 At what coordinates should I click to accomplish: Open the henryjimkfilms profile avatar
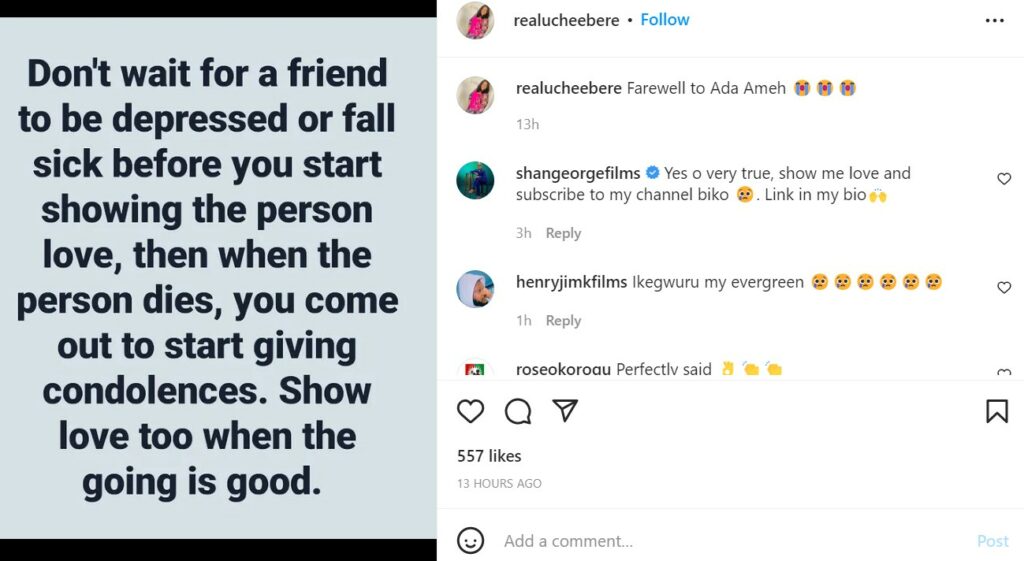475,289
